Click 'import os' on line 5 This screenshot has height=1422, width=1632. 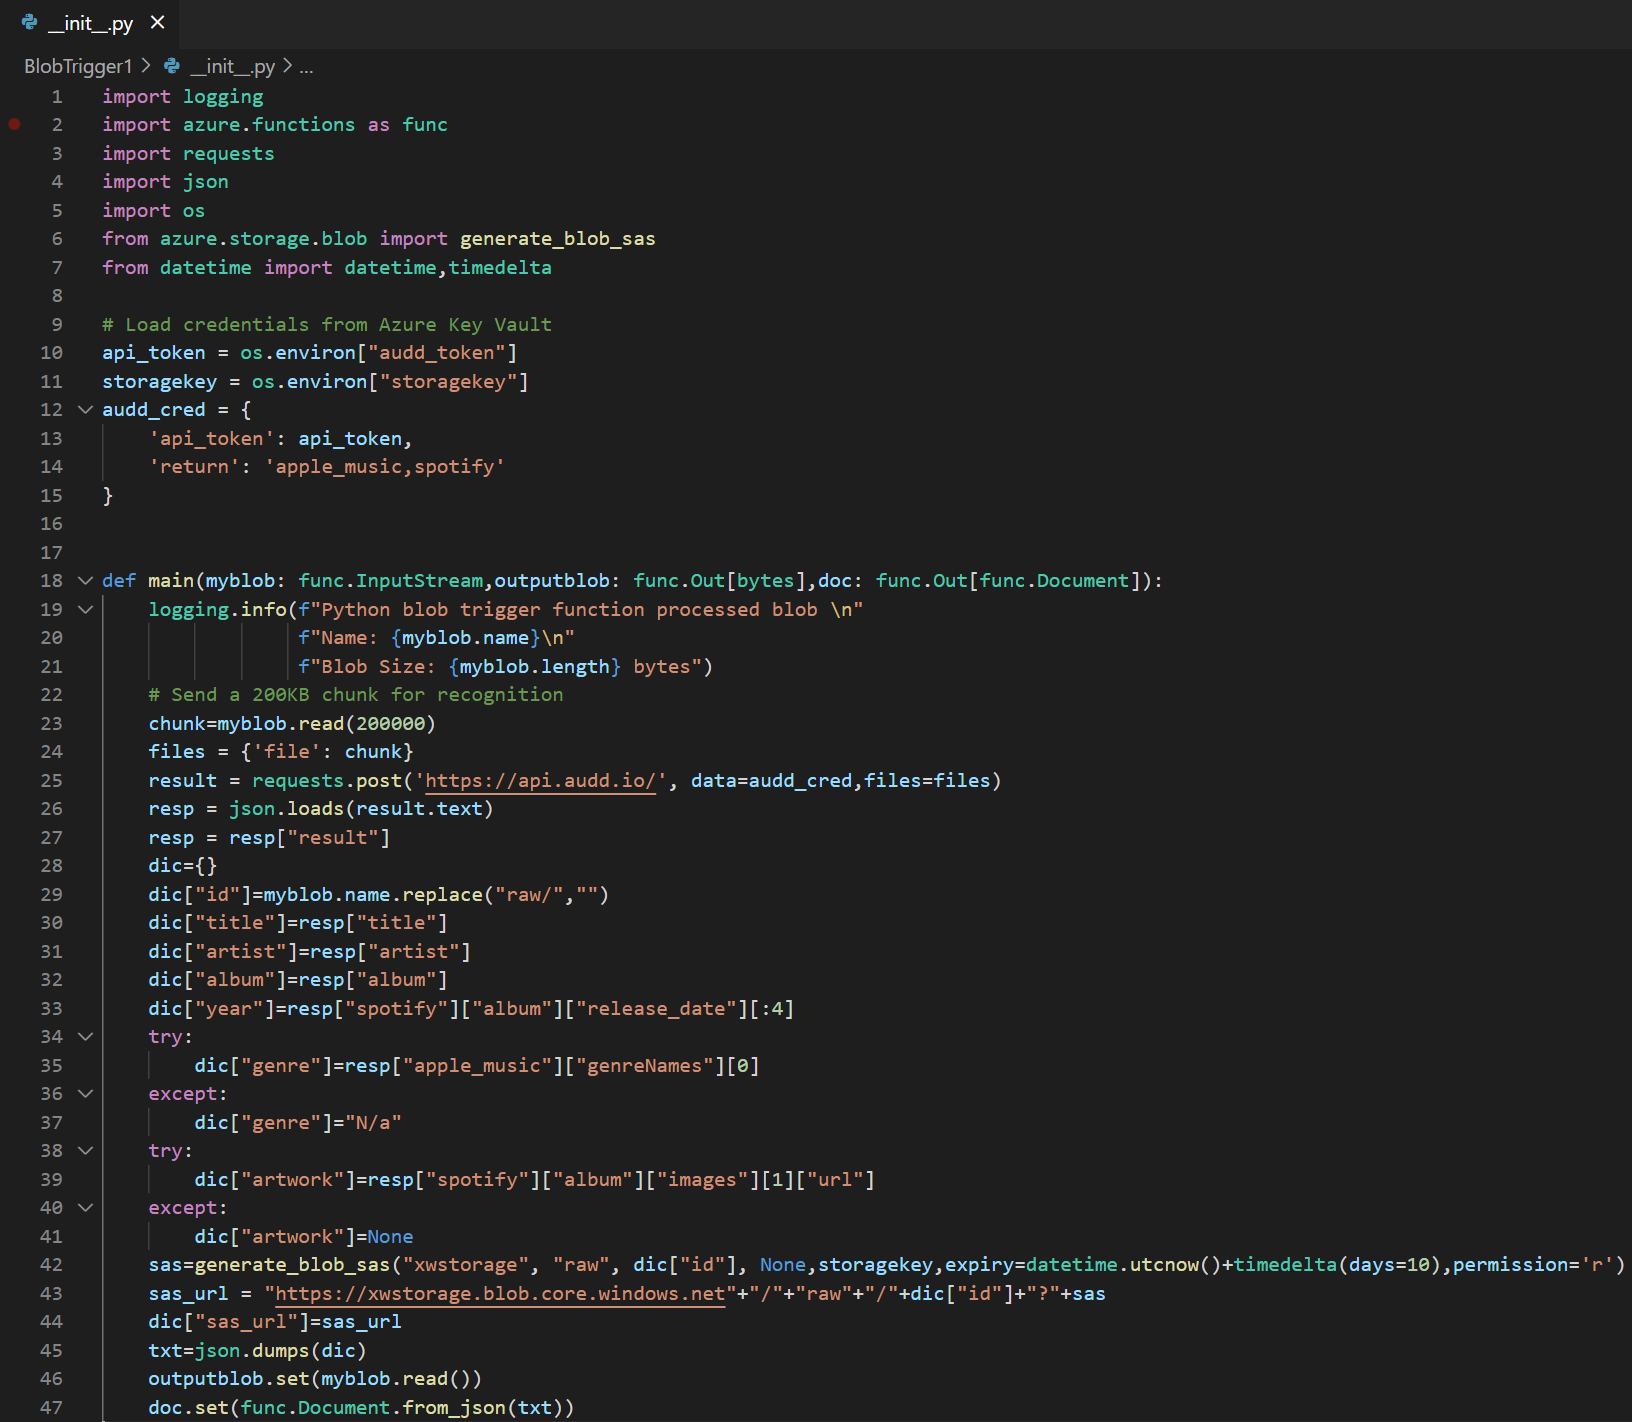(x=153, y=210)
